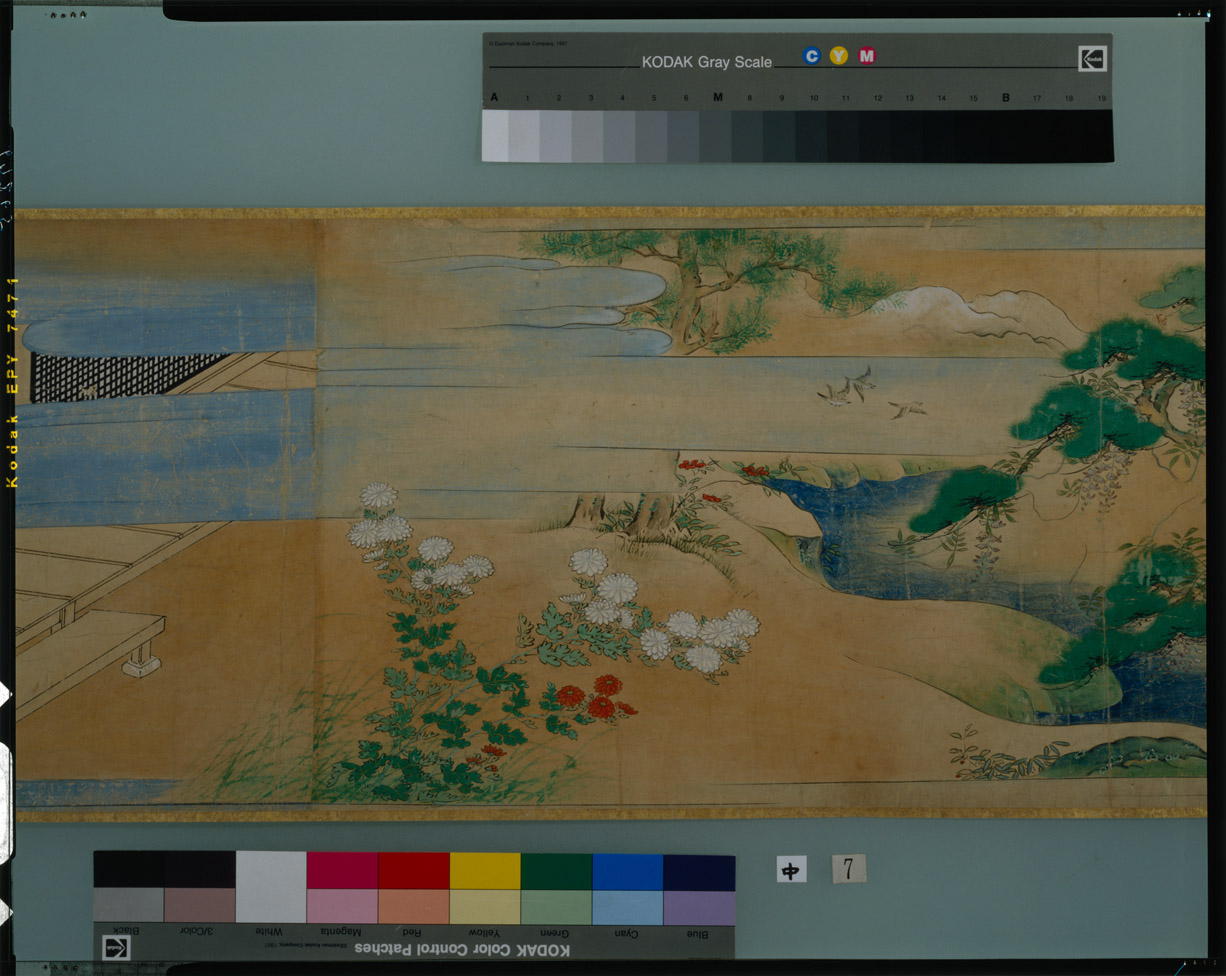Image resolution: width=1226 pixels, height=976 pixels.
Task: Click the number 15 on the gray scale
Action: pos(973,99)
